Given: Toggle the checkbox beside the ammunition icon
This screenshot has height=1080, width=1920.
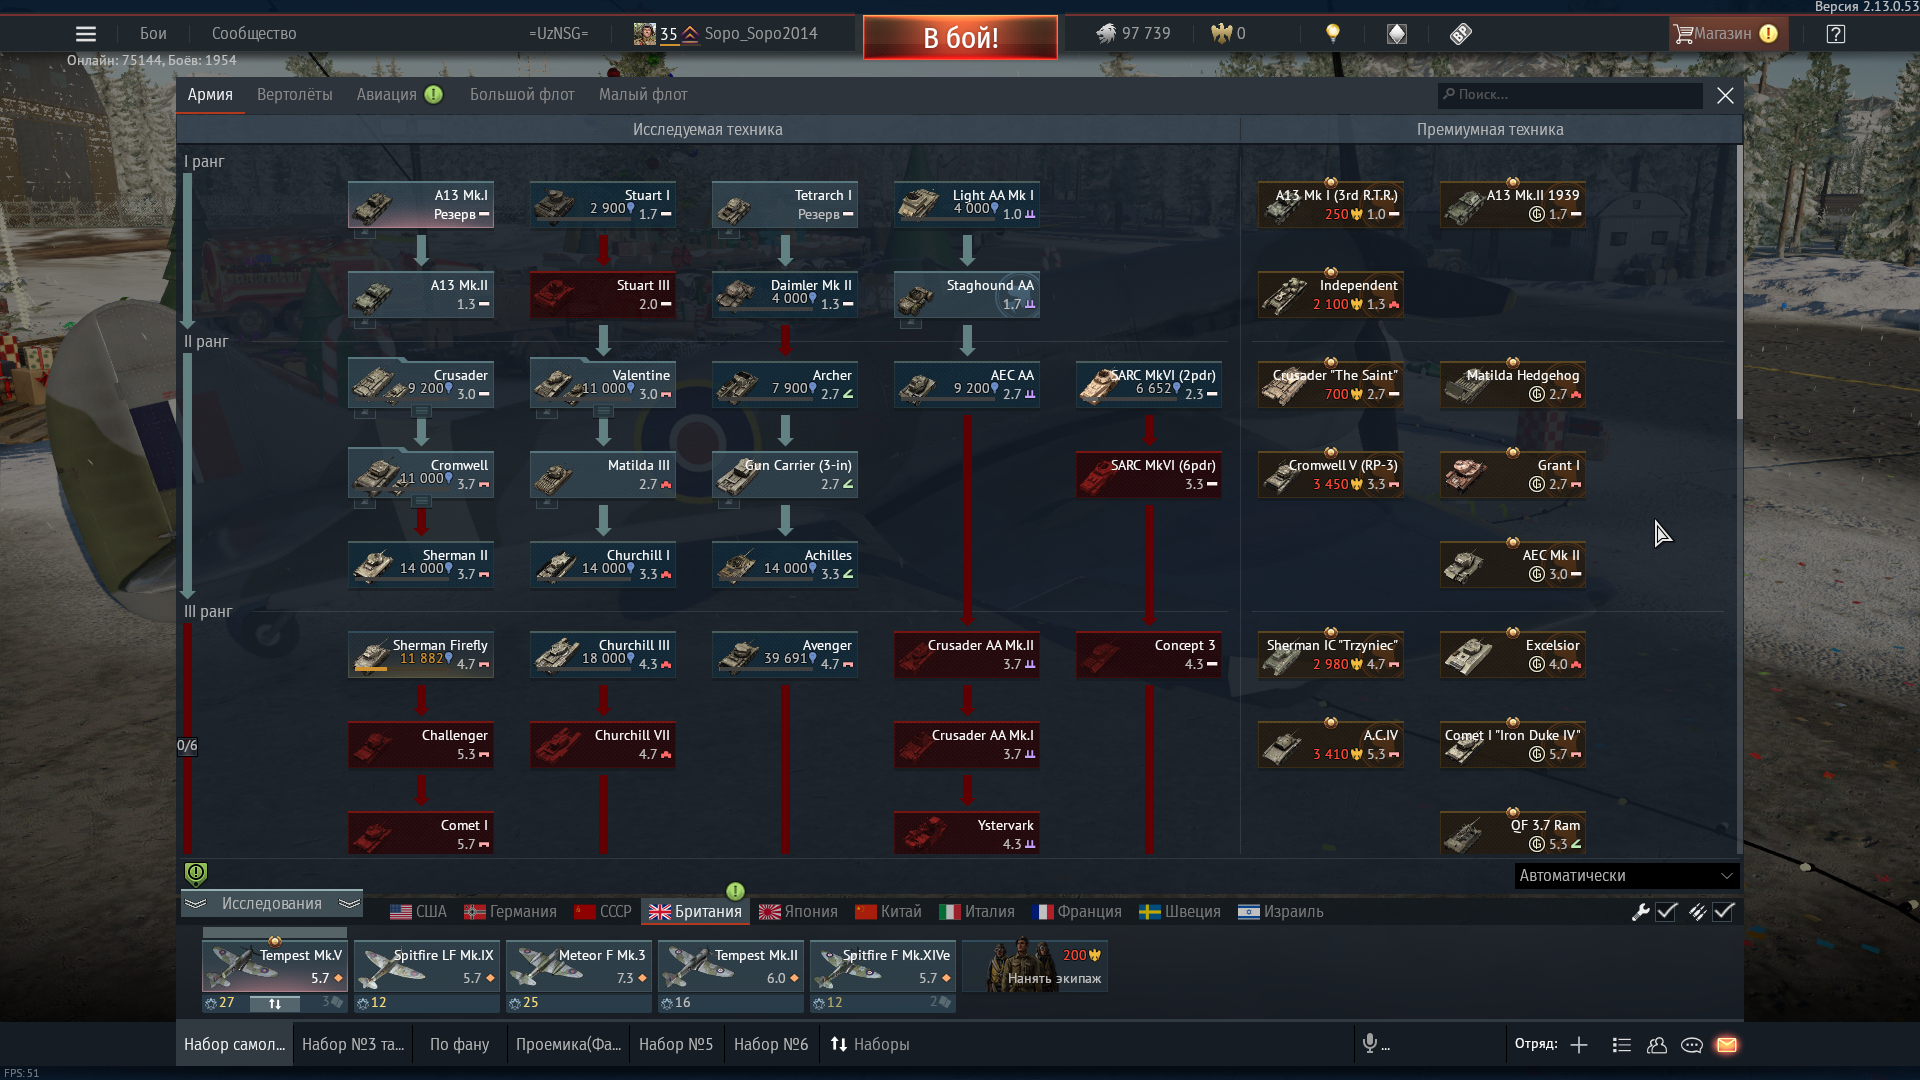Looking at the screenshot, I should [x=1723, y=912].
